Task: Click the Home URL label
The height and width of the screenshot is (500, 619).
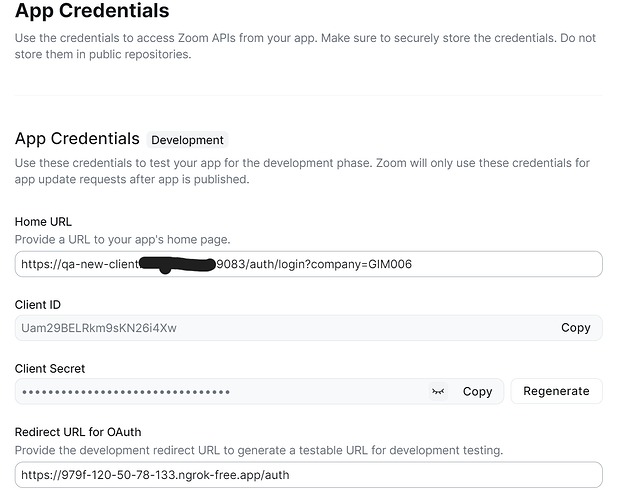Action: (43, 221)
